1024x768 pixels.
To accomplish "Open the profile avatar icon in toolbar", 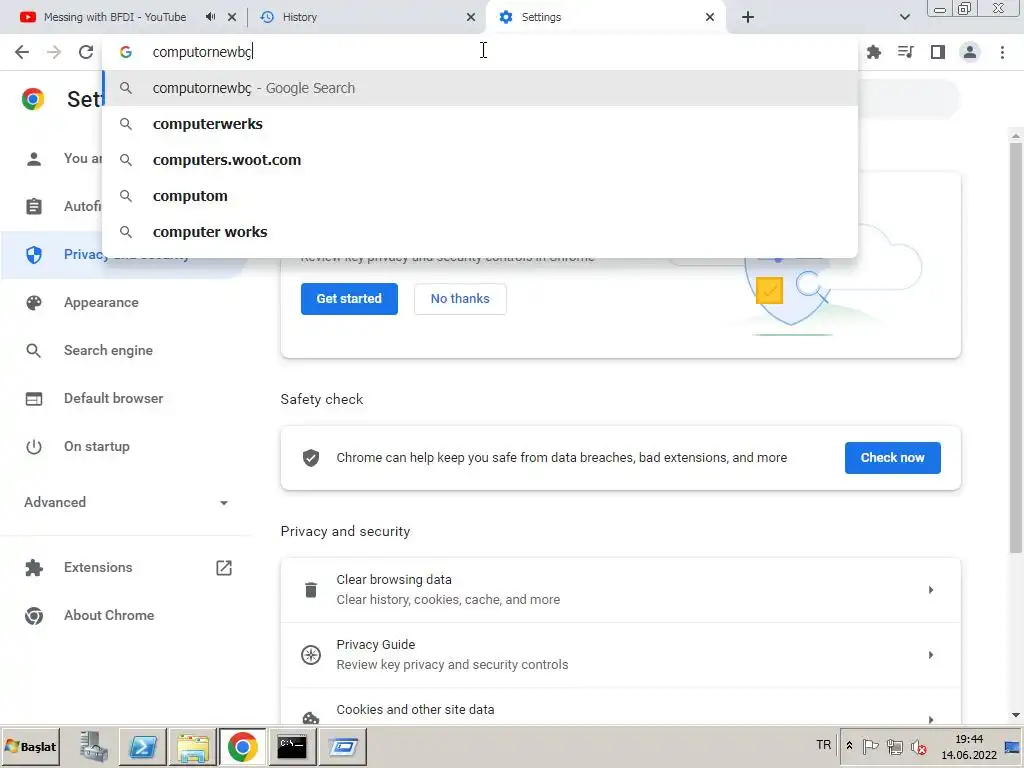I will (970, 52).
